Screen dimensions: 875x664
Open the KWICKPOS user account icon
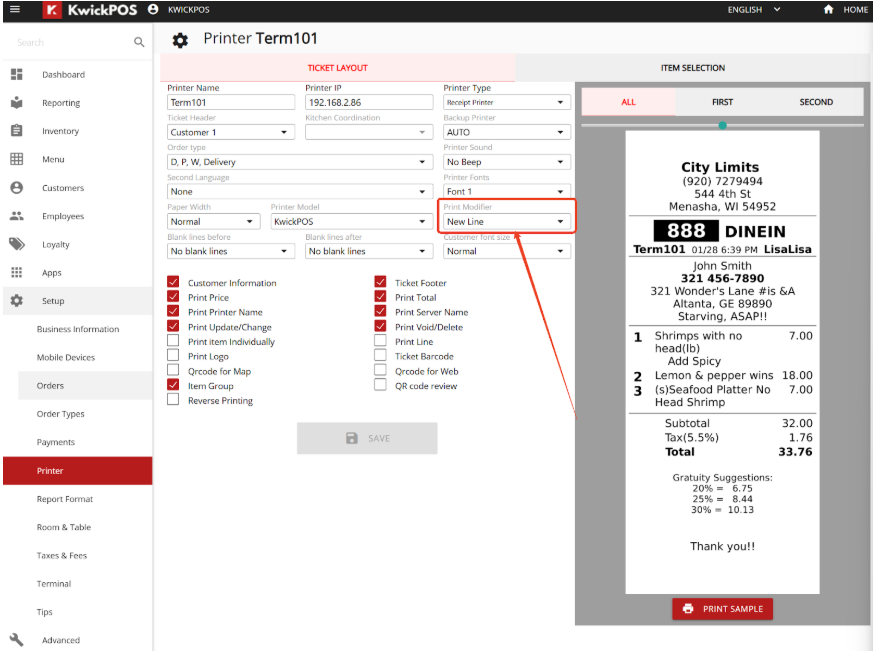[153, 9]
